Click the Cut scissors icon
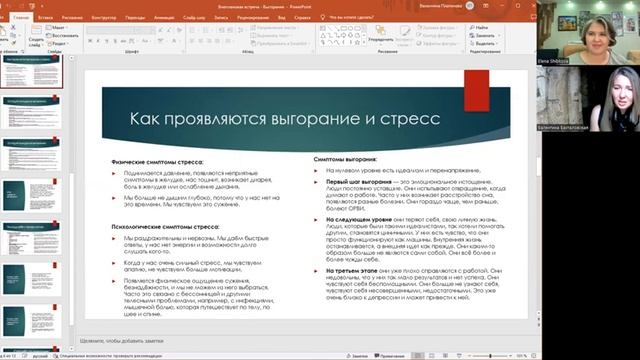The height and width of the screenshot is (360, 640). pyautogui.click(x=13, y=27)
